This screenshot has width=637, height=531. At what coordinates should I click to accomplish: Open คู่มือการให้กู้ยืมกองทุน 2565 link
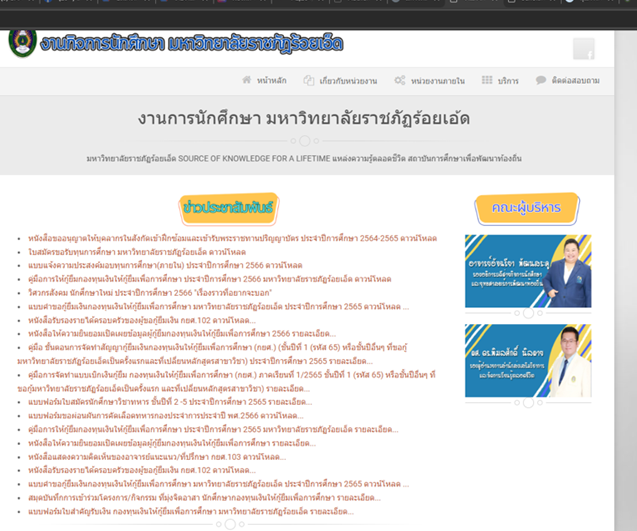click(213, 429)
